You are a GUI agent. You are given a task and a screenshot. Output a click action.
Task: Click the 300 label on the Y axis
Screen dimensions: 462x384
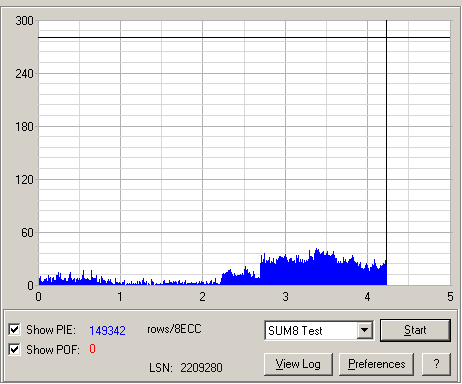[x=24, y=21]
